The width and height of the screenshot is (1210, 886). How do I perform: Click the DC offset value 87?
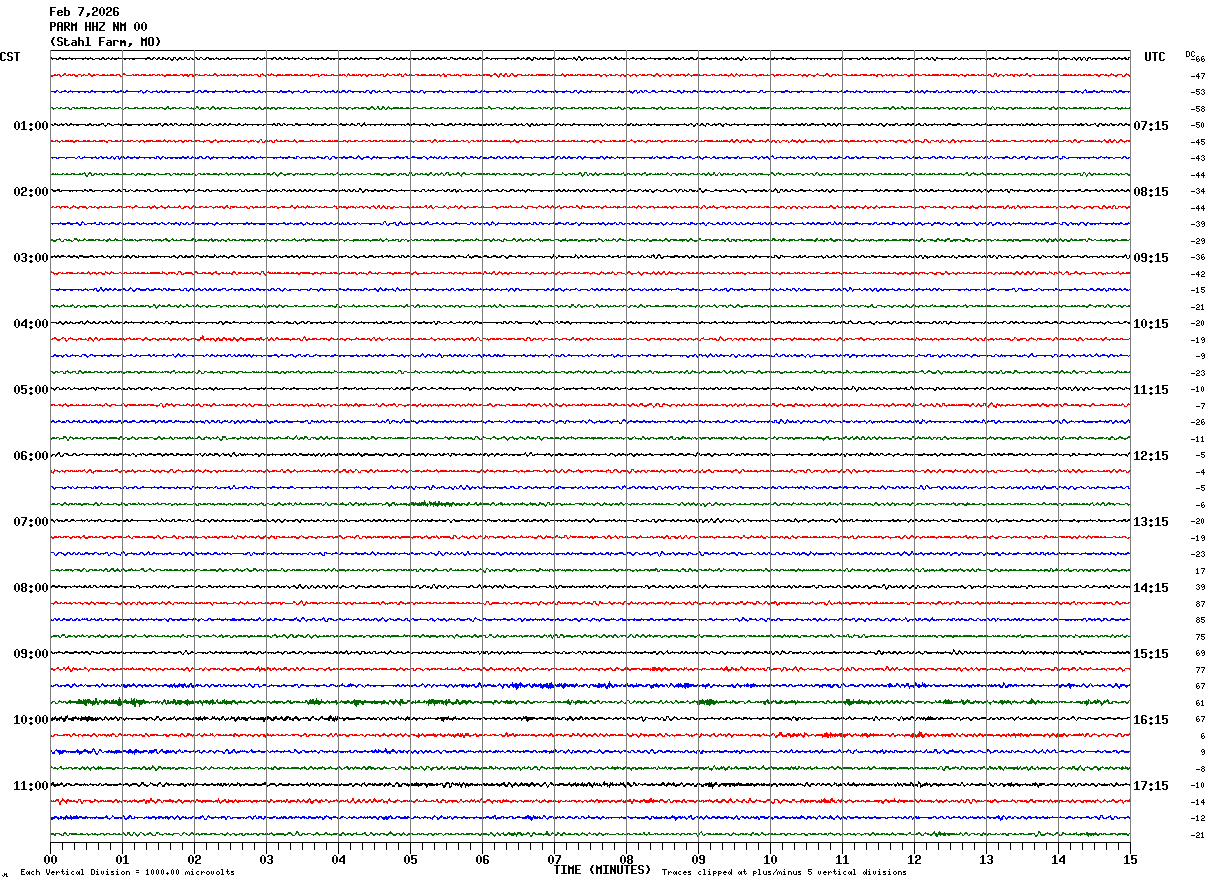coord(1200,604)
